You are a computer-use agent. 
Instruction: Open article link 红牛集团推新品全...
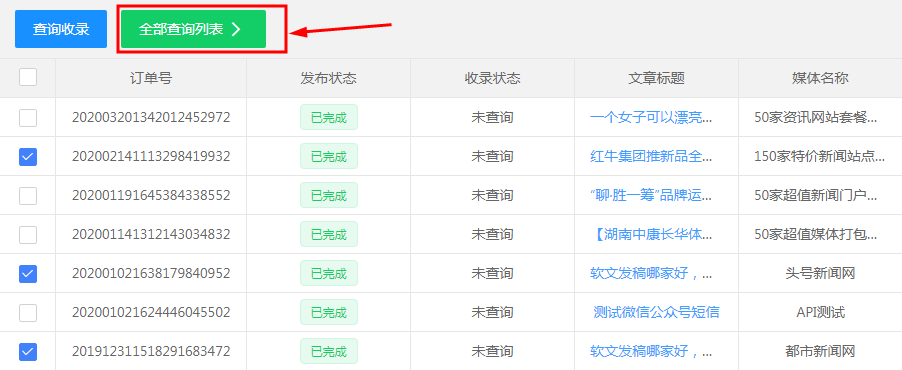click(x=651, y=157)
